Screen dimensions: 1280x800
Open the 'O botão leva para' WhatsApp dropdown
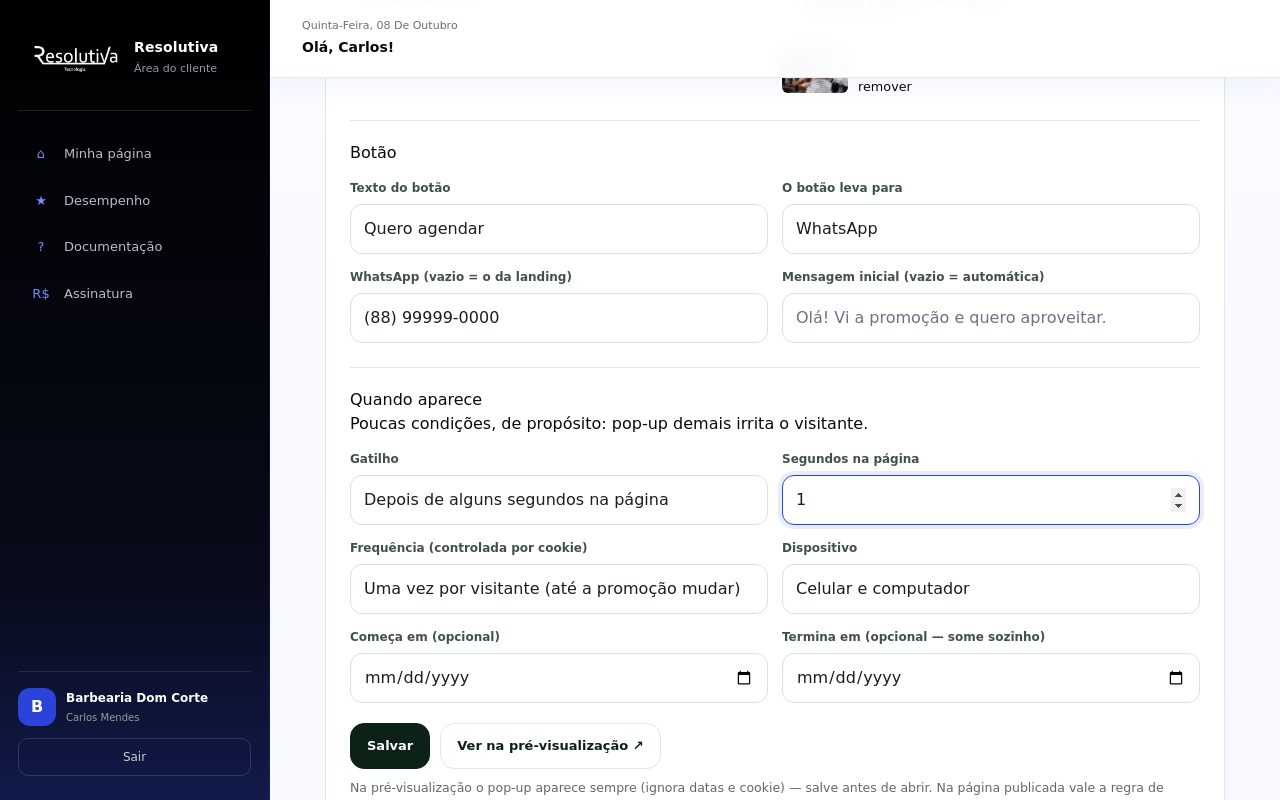point(991,229)
